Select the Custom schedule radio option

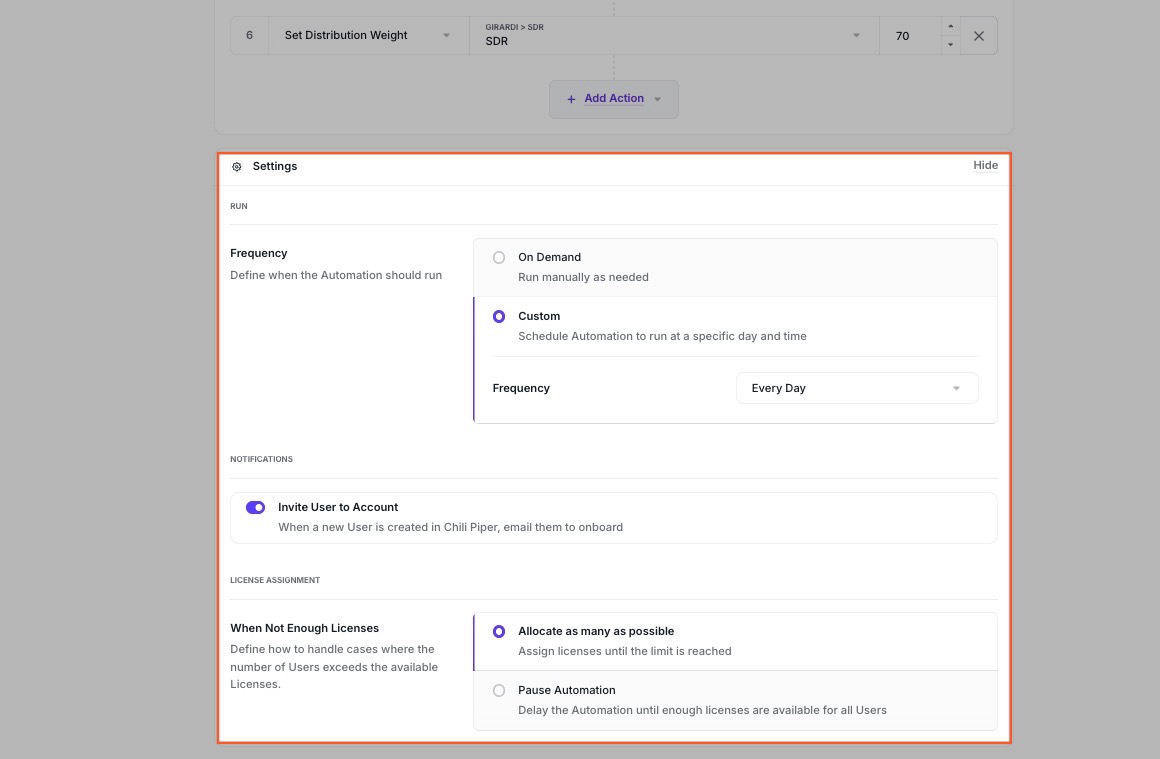[499, 317]
